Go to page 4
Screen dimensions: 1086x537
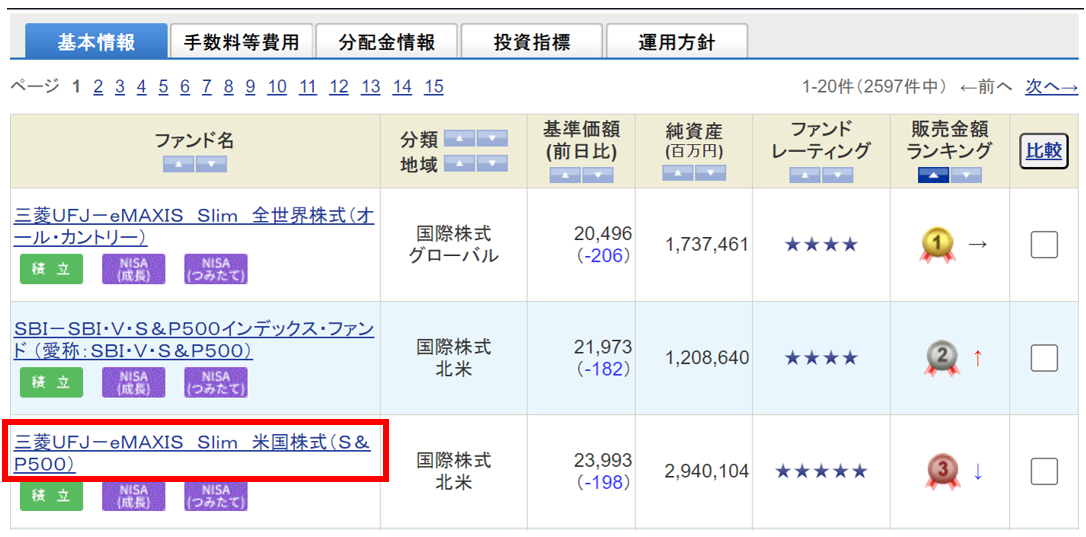(141, 87)
